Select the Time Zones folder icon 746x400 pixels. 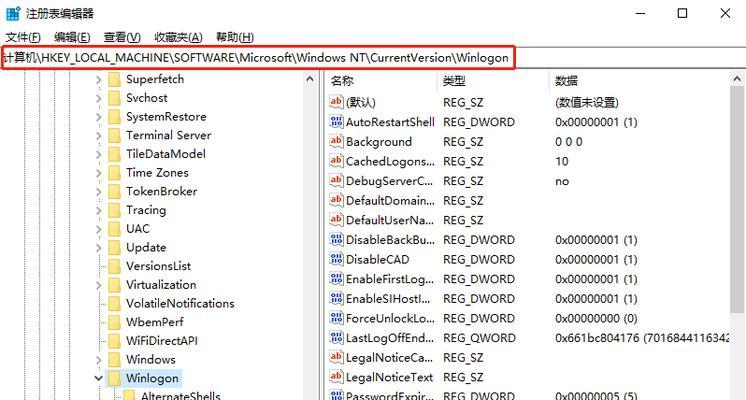tap(114, 173)
